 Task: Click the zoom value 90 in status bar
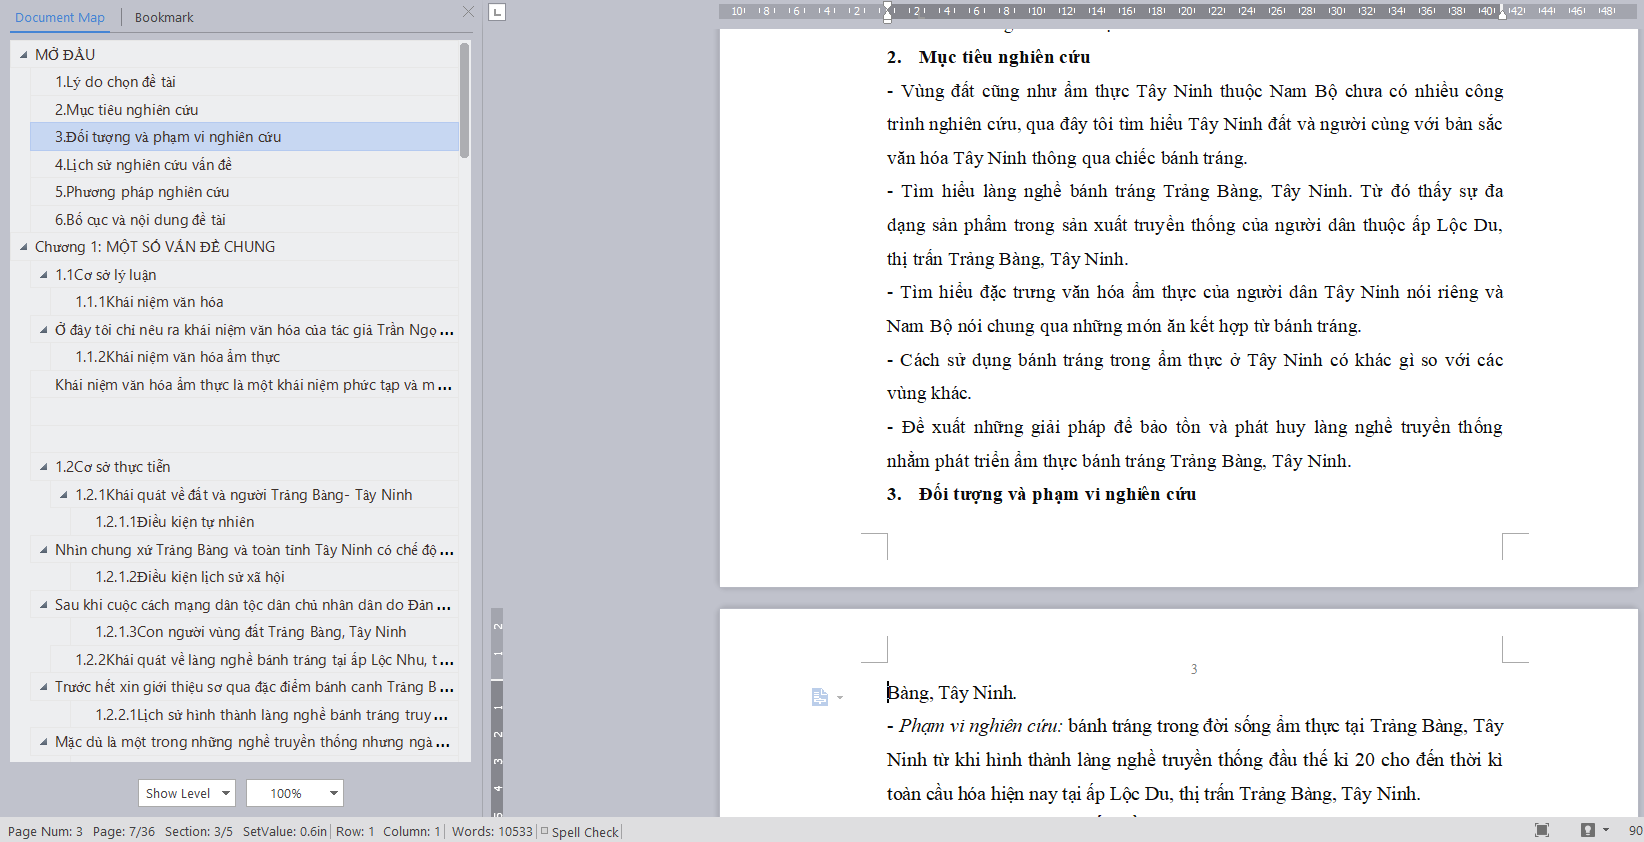click(1635, 831)
